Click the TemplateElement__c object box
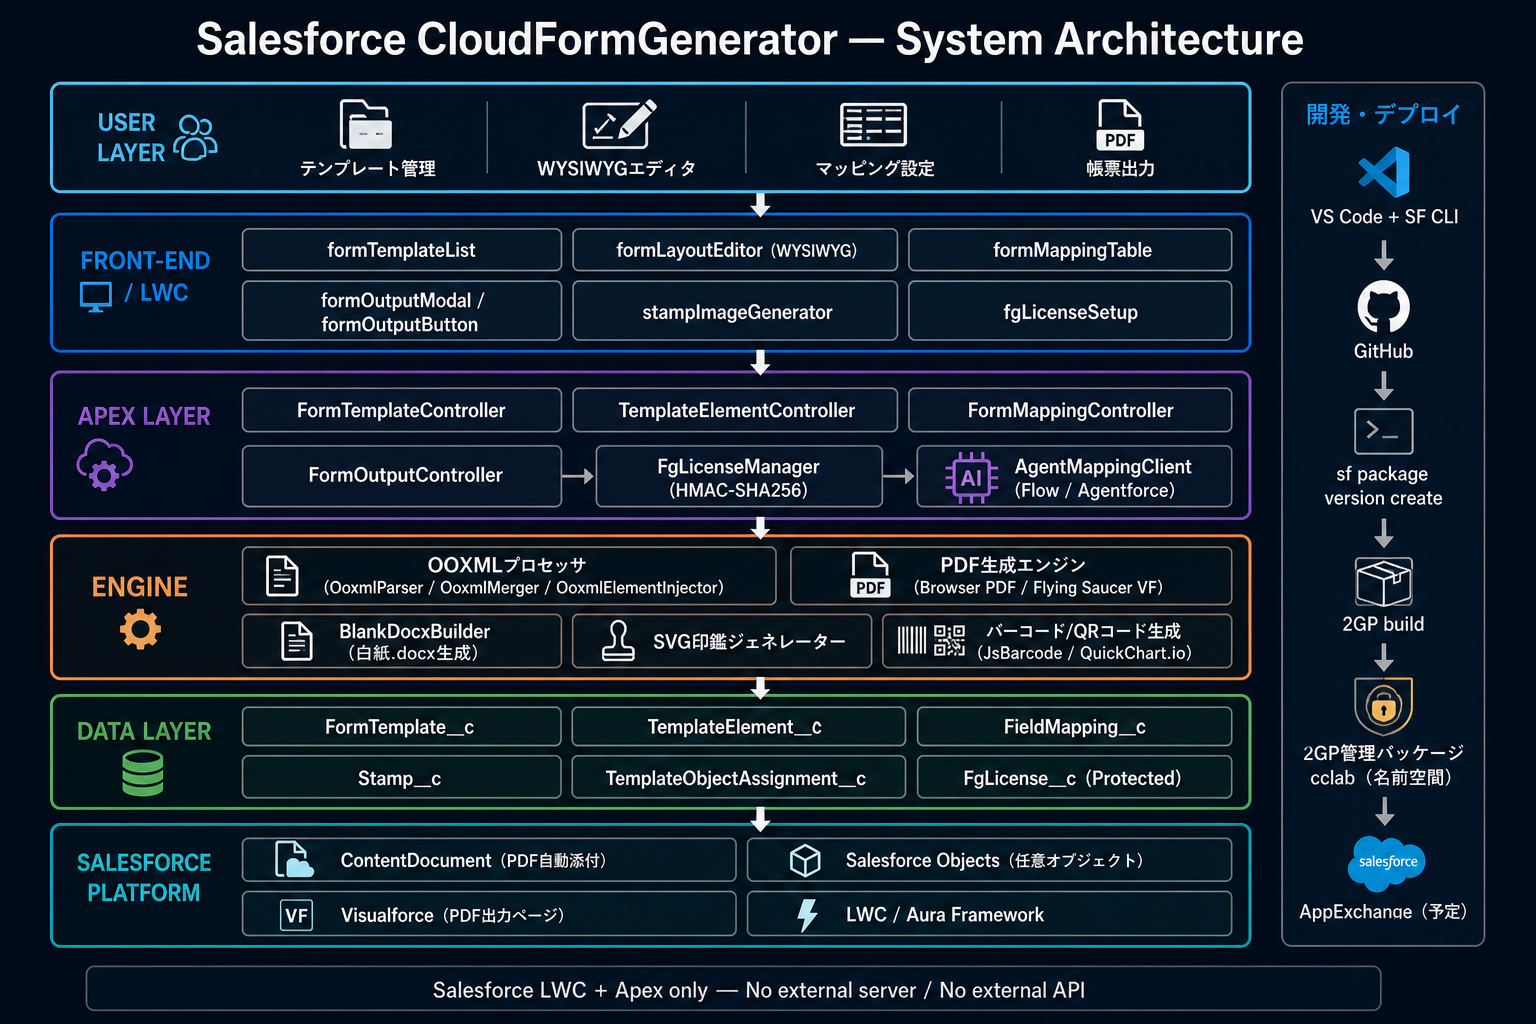Screen dimensions: 1536x1024 click(x=738, y=727)
